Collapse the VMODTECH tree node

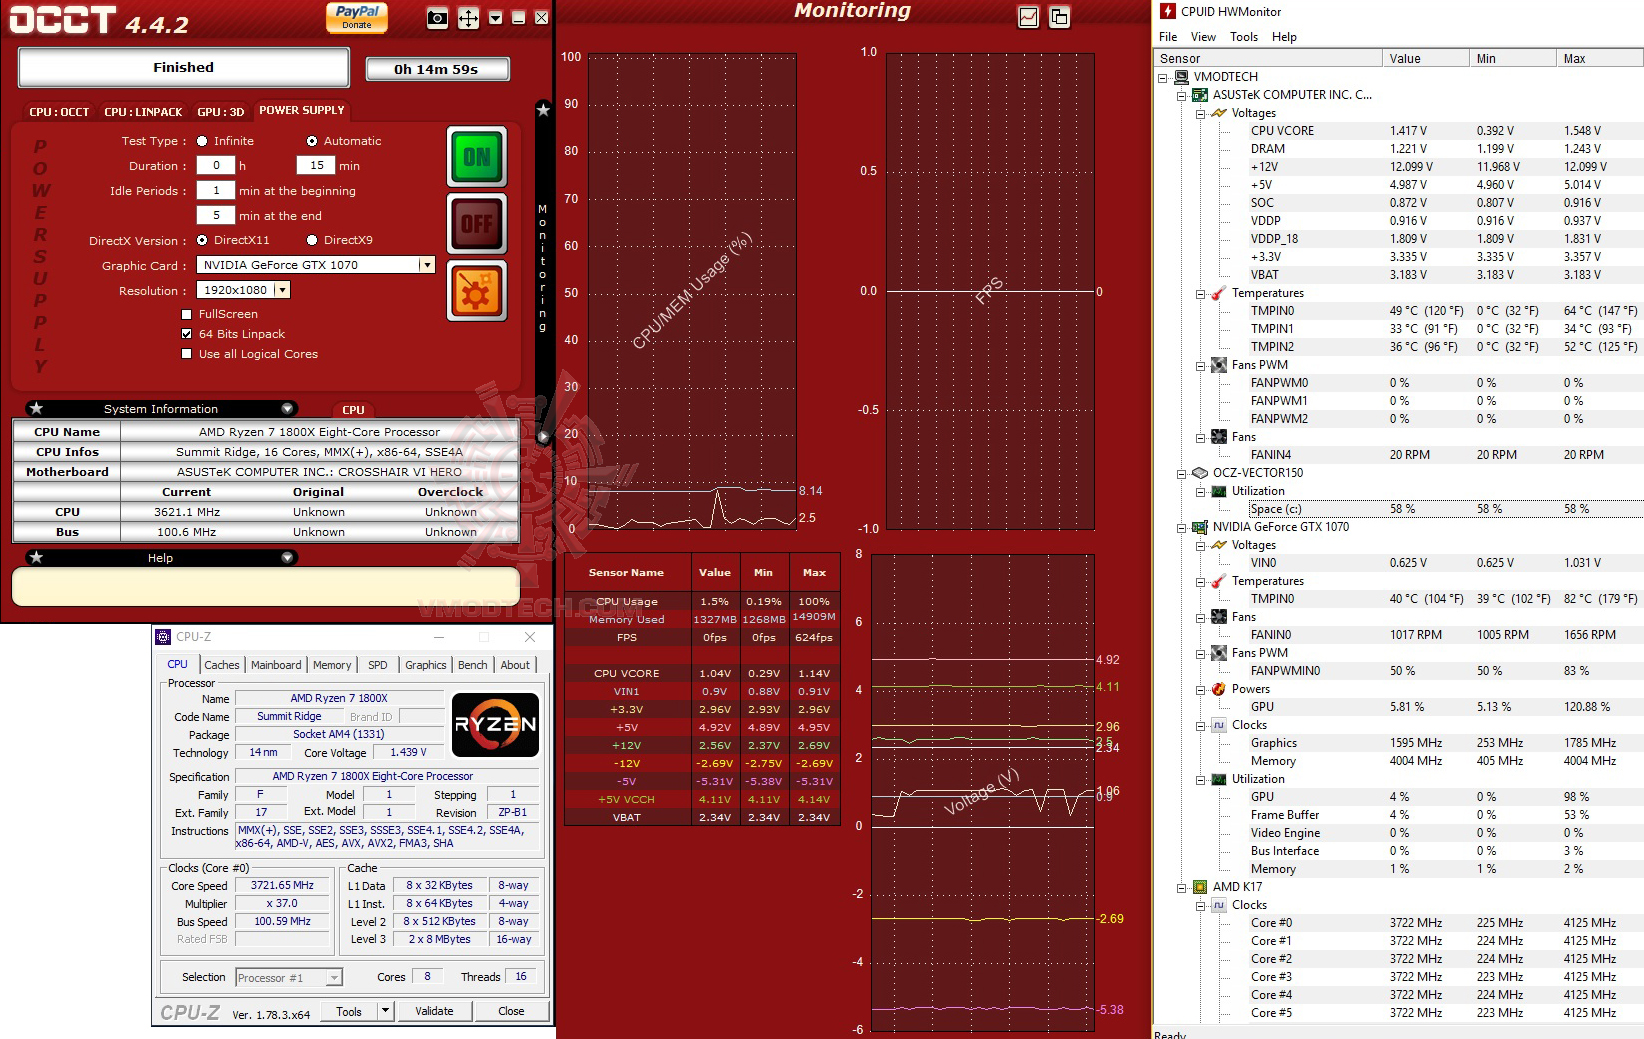pos(1163,77)
